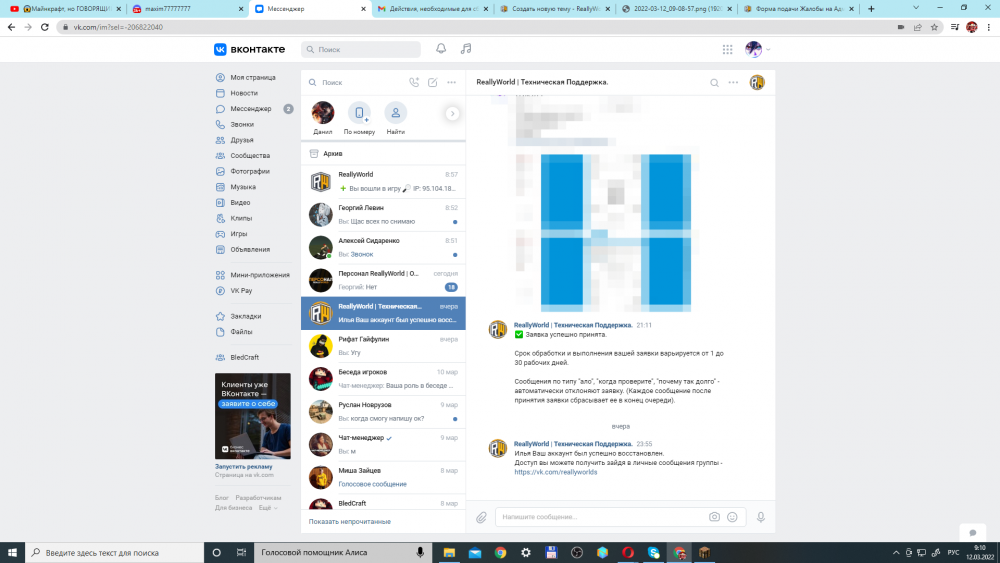
Task: Attach a file with the paperclip icon
Action: click(481, 518)
